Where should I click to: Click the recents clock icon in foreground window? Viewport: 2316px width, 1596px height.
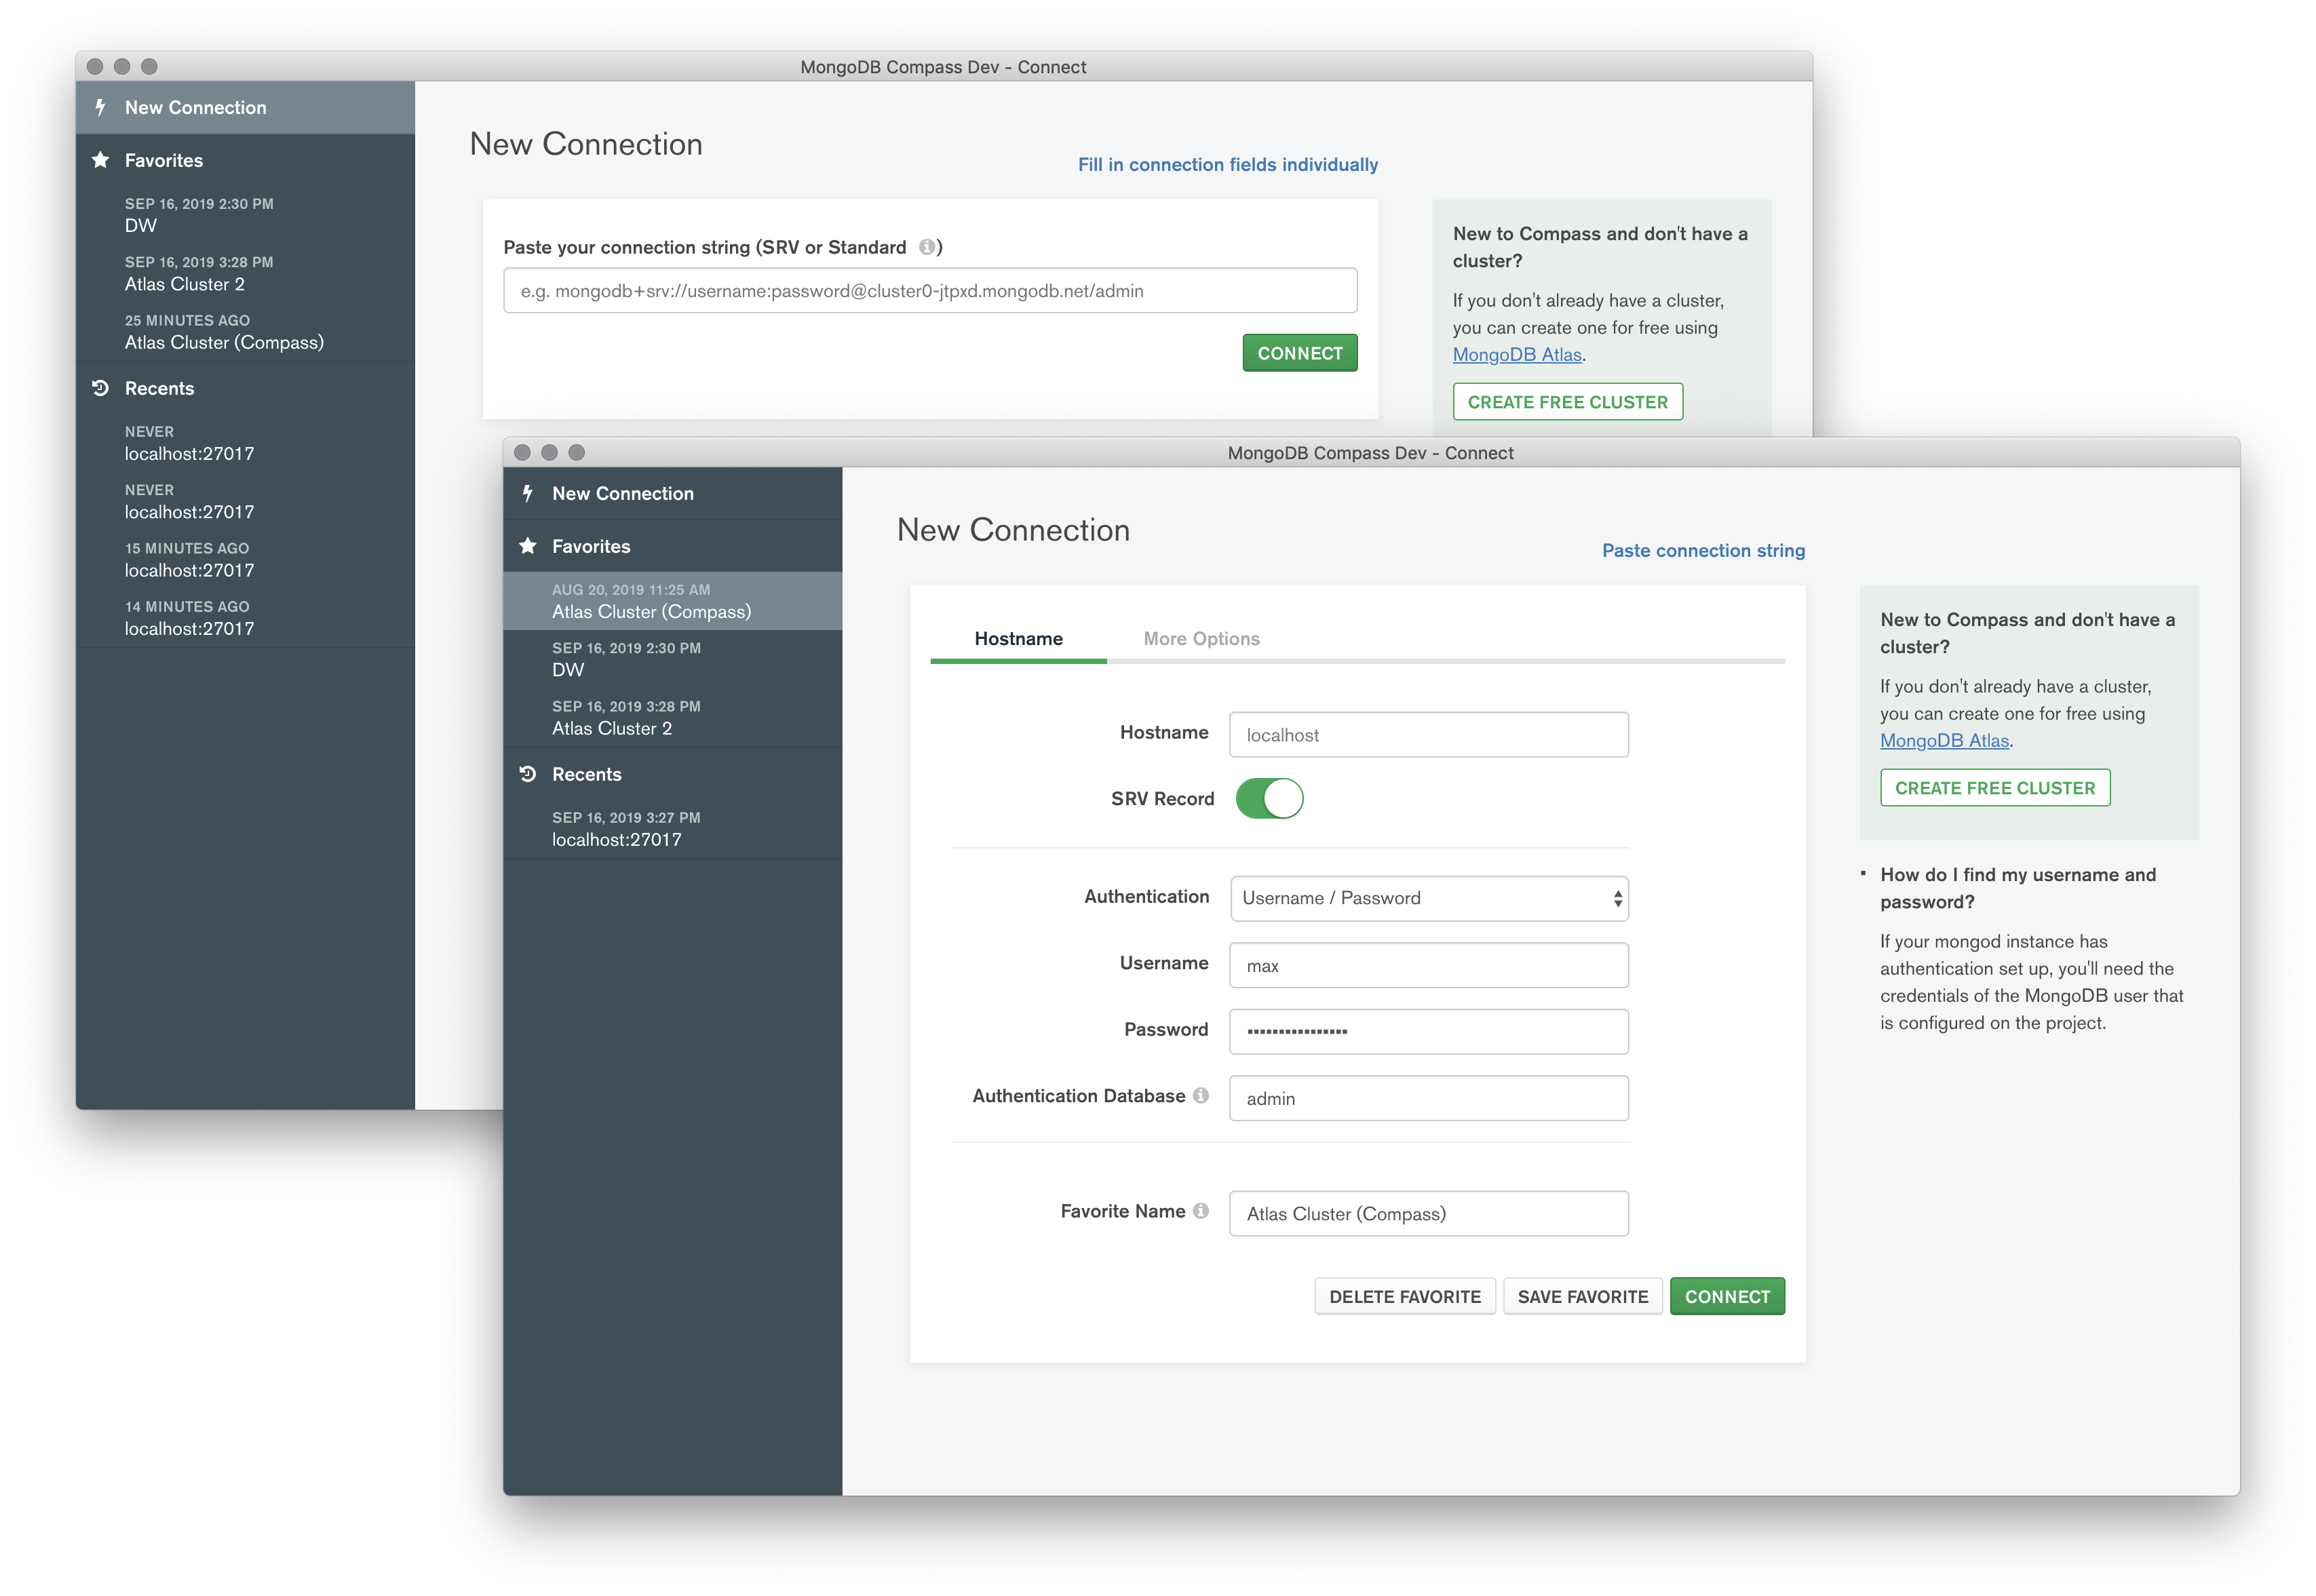[530, 774]
